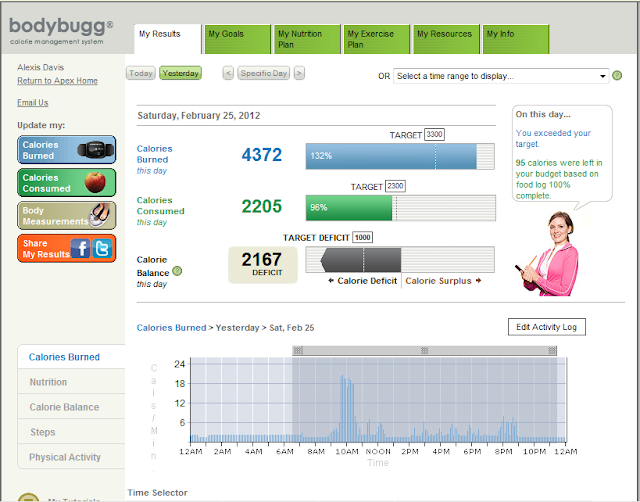This screenshot has height=502, width=640.
Task: Click the Specific Day button
Action: 264,73
